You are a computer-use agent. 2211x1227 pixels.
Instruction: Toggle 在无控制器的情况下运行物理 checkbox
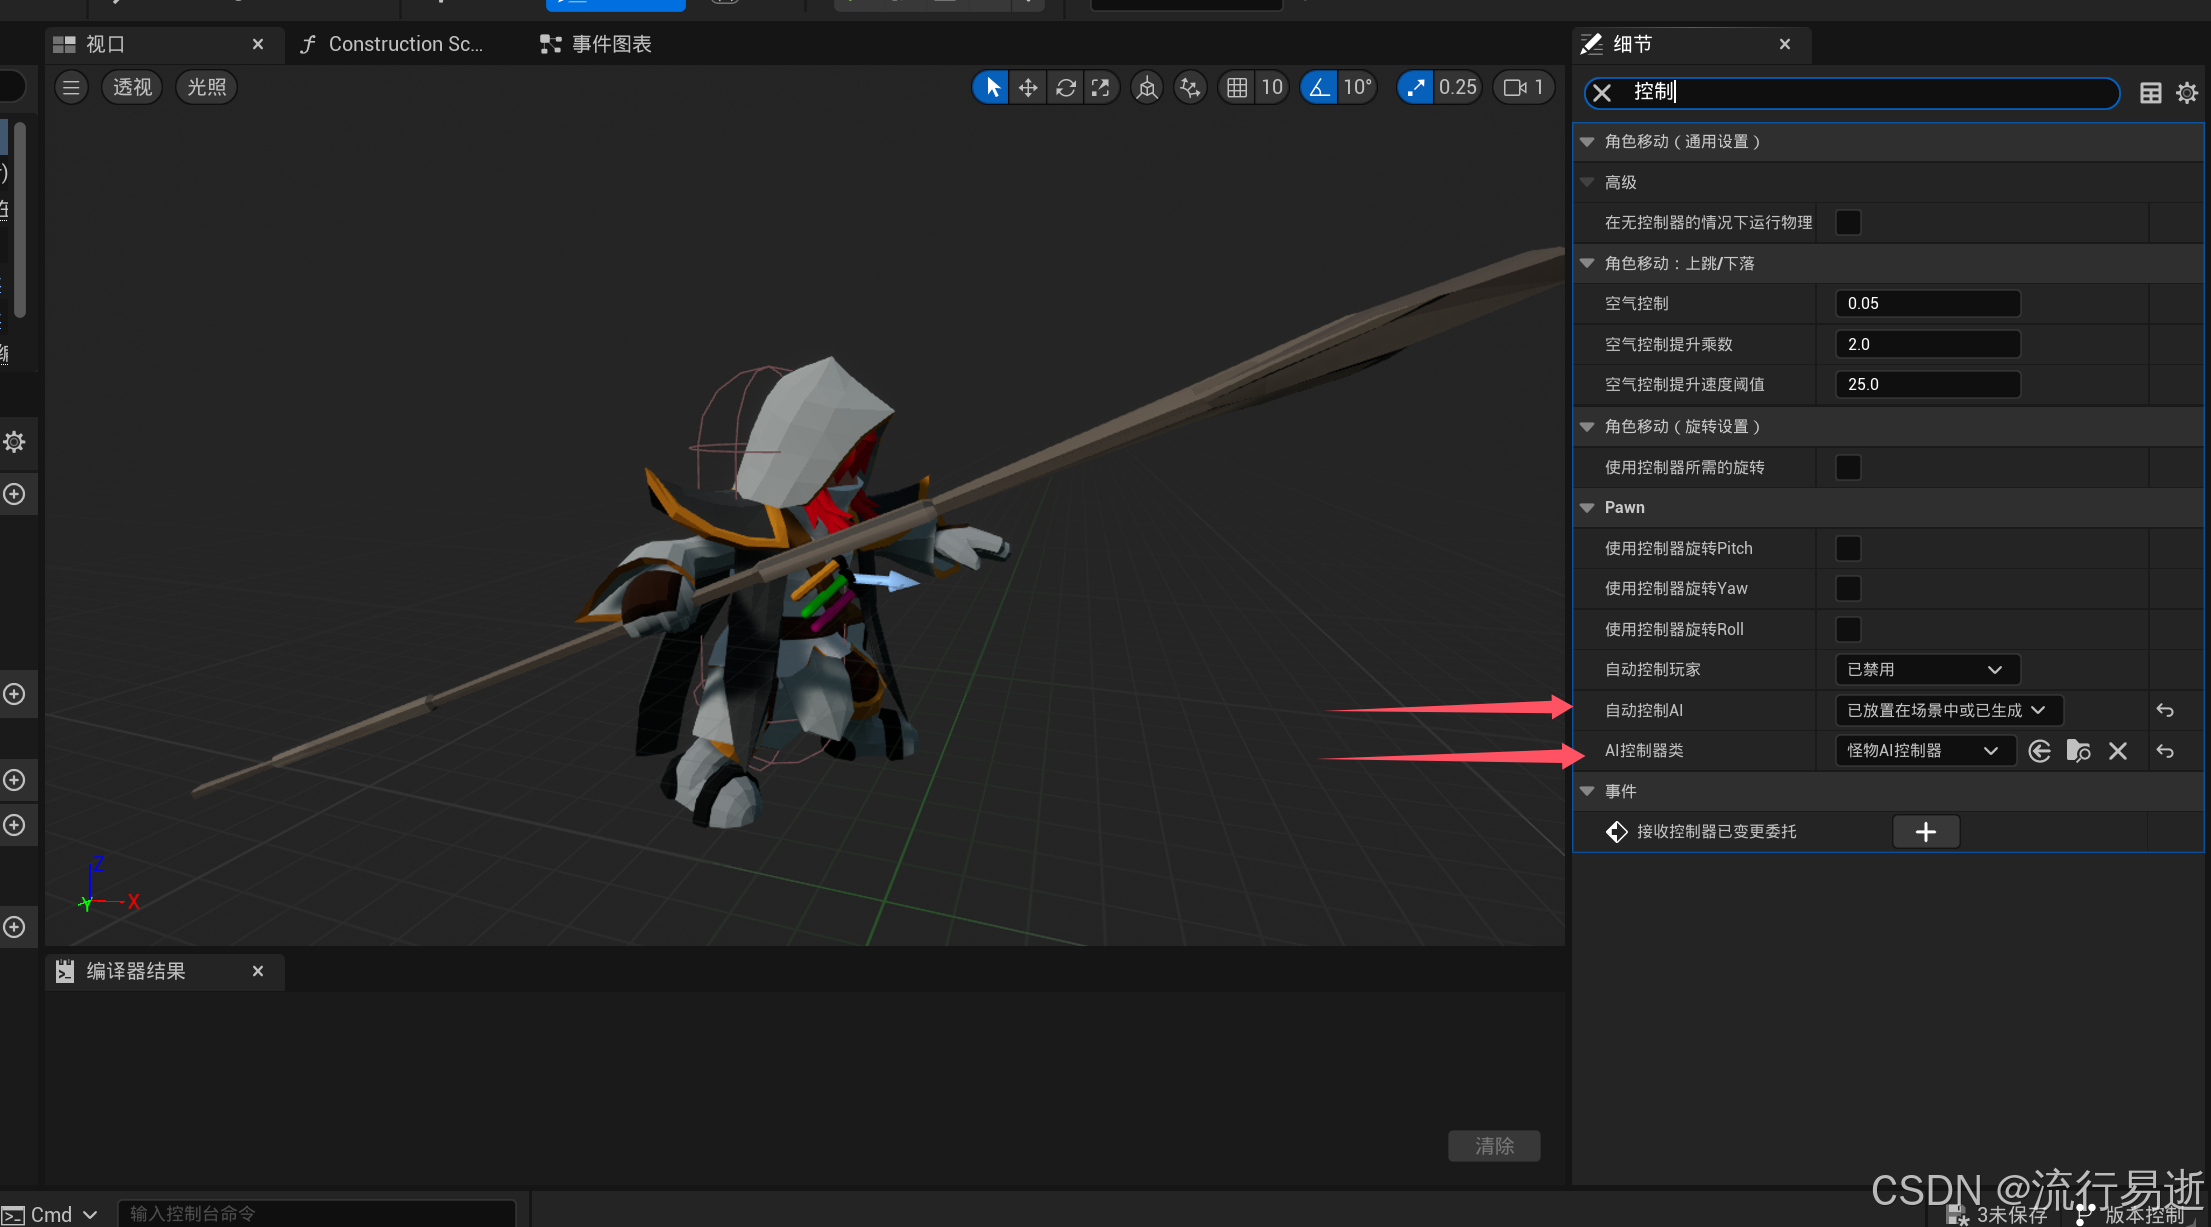tap(1848, 222)
